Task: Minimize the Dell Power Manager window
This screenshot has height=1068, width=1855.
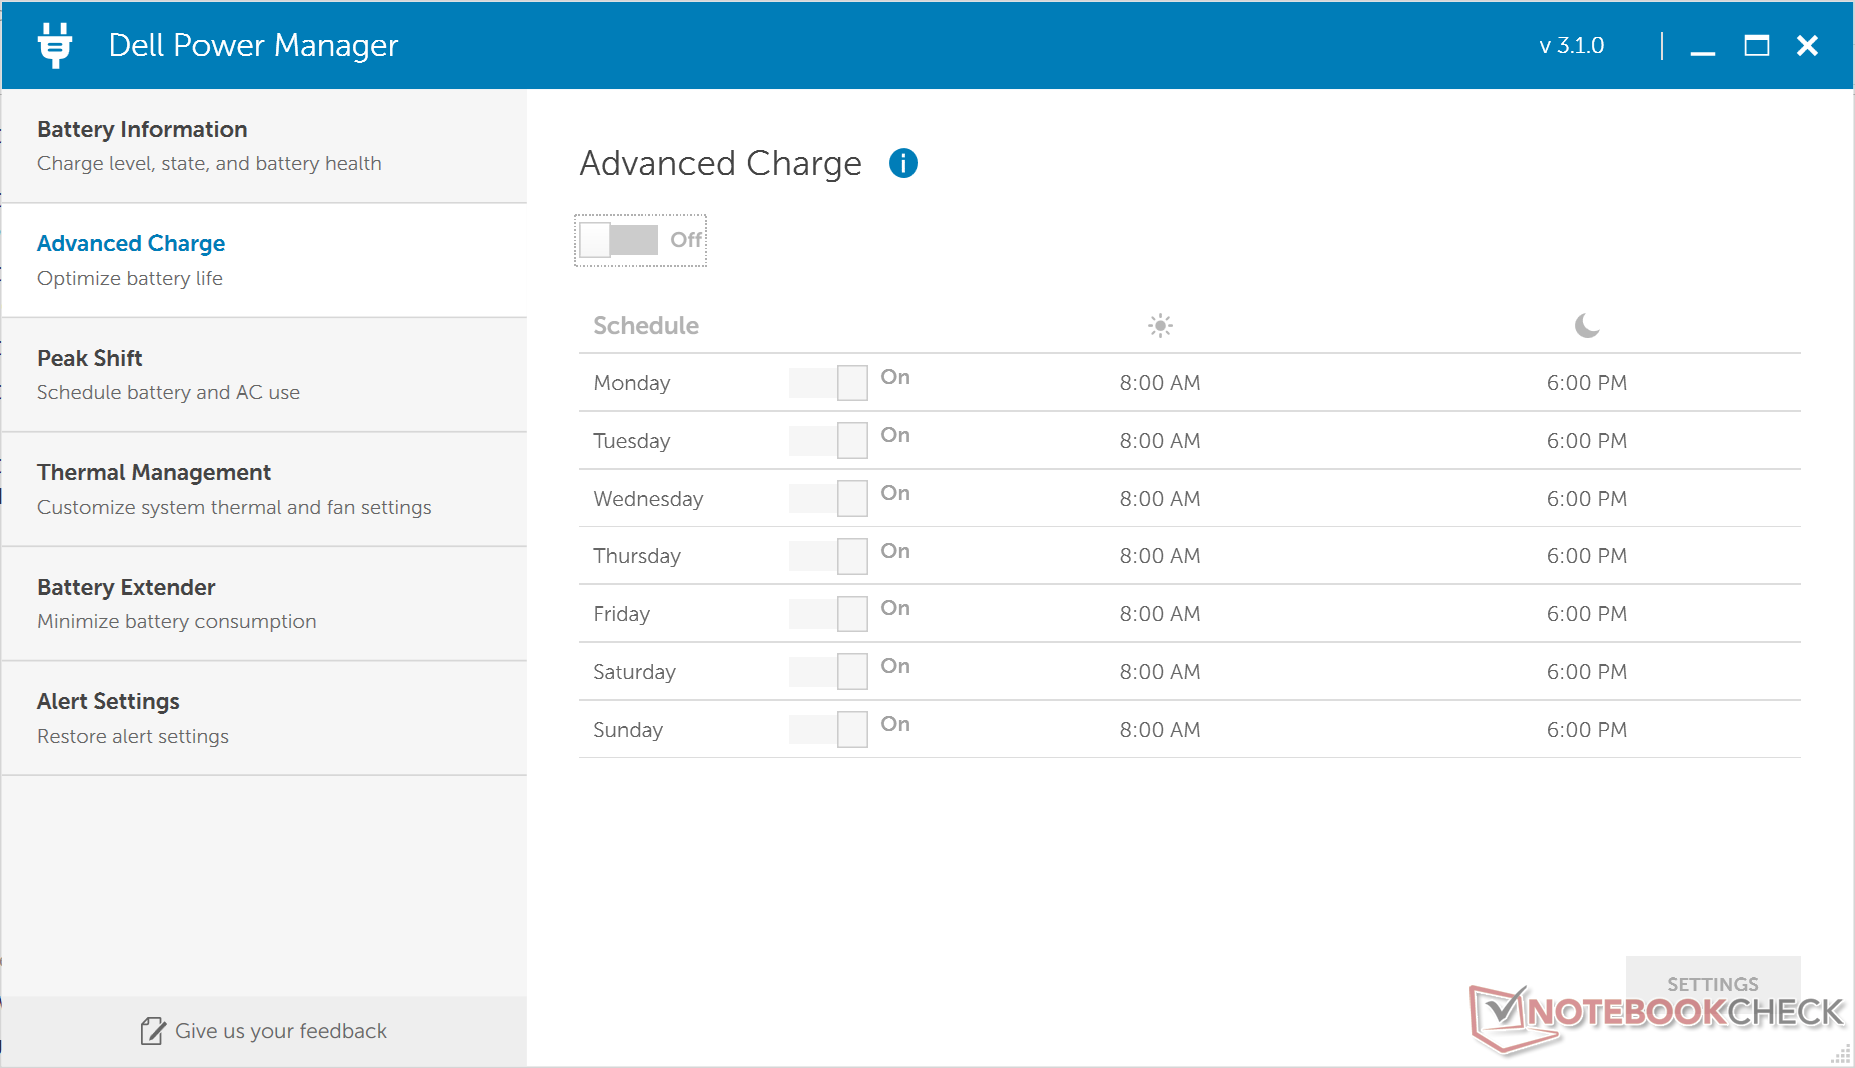Action: [1703, 46]
